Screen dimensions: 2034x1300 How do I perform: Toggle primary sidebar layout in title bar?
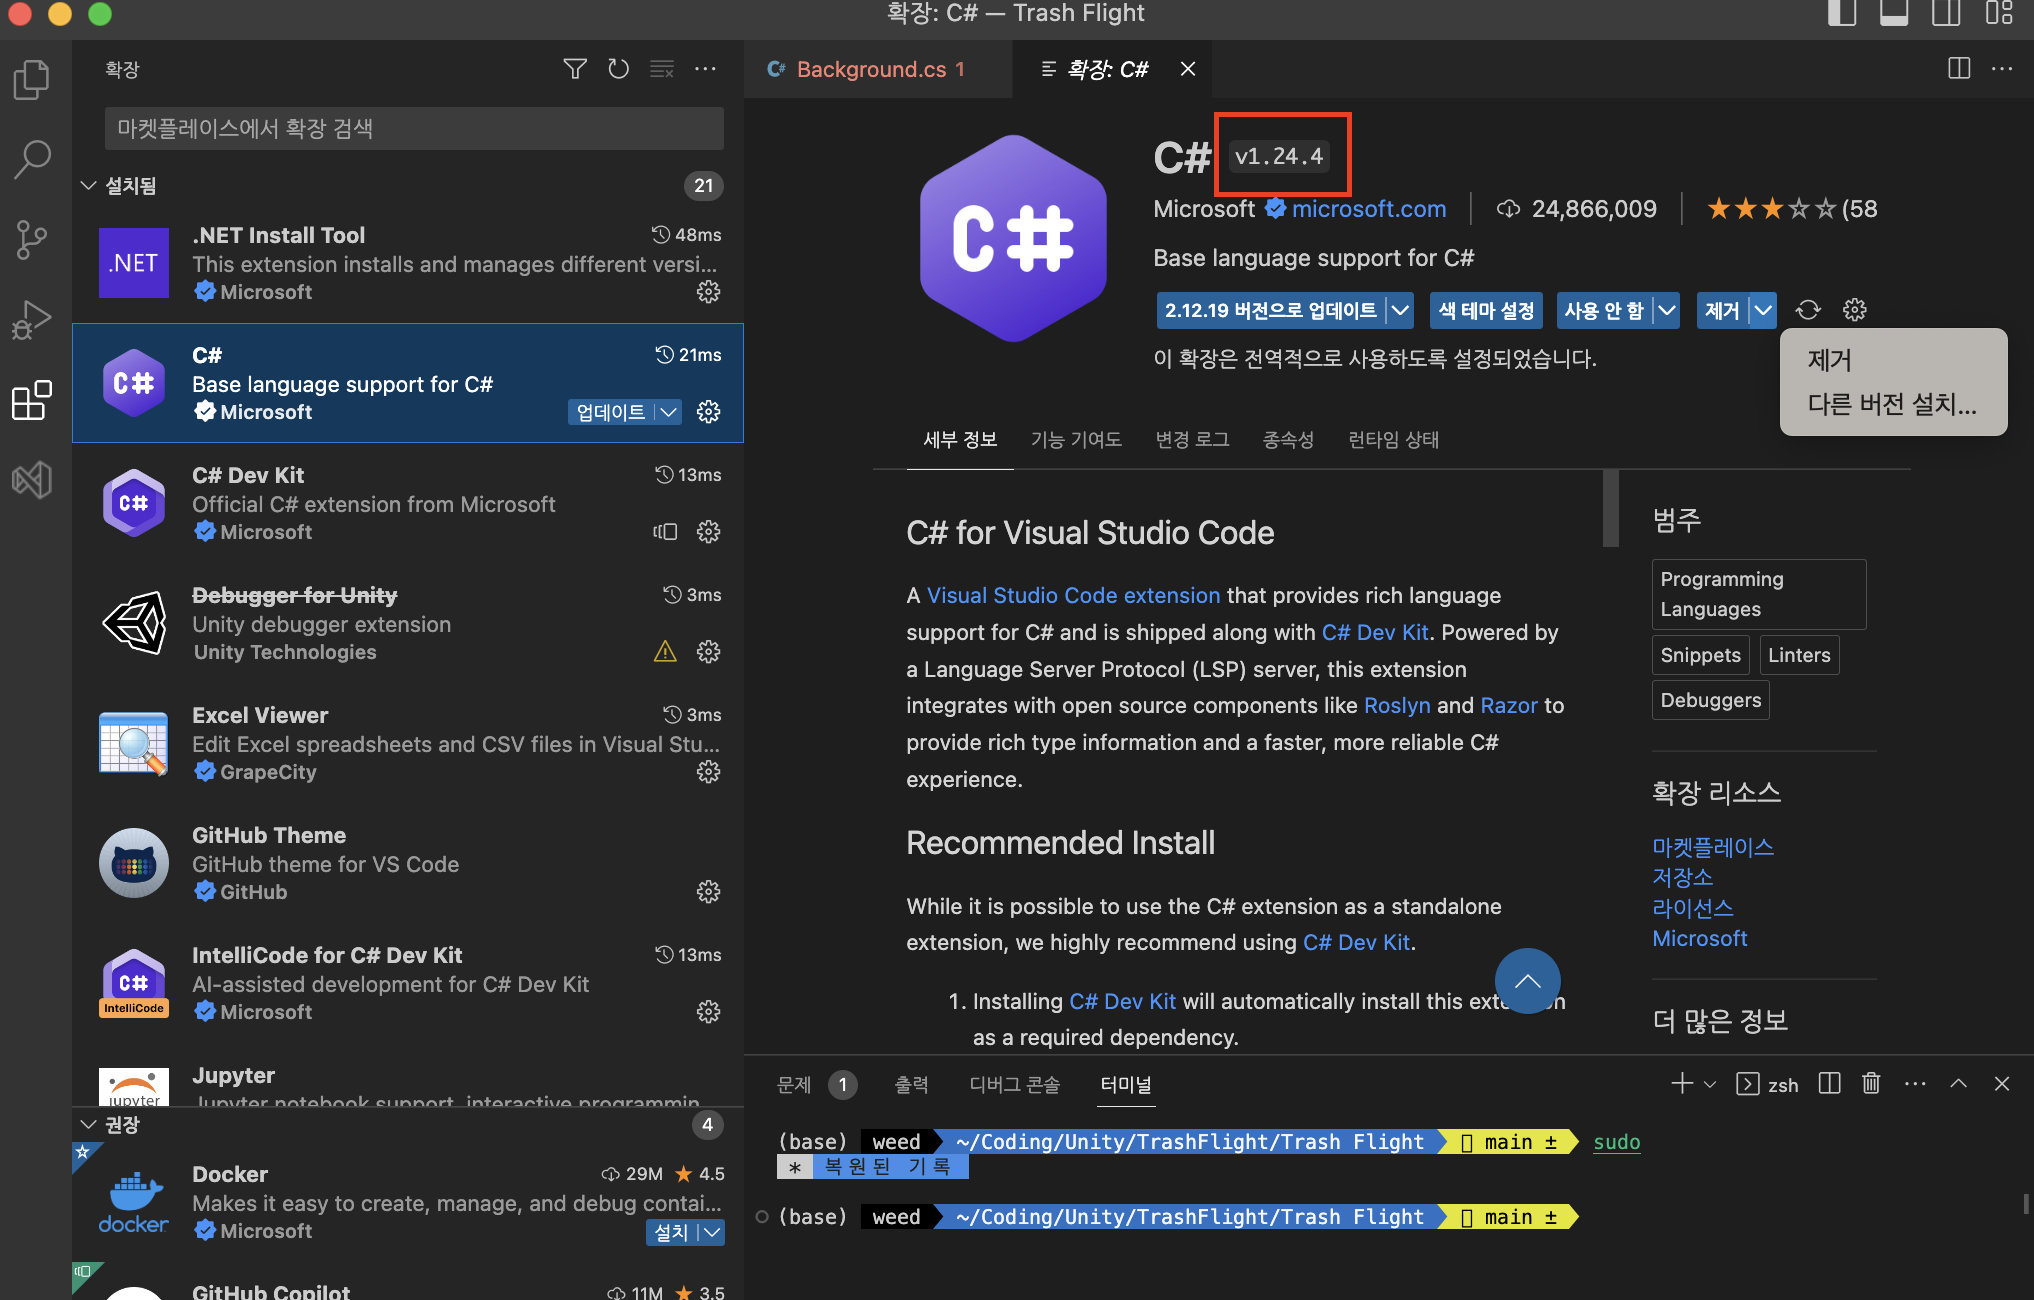[x=1842, y=13]
